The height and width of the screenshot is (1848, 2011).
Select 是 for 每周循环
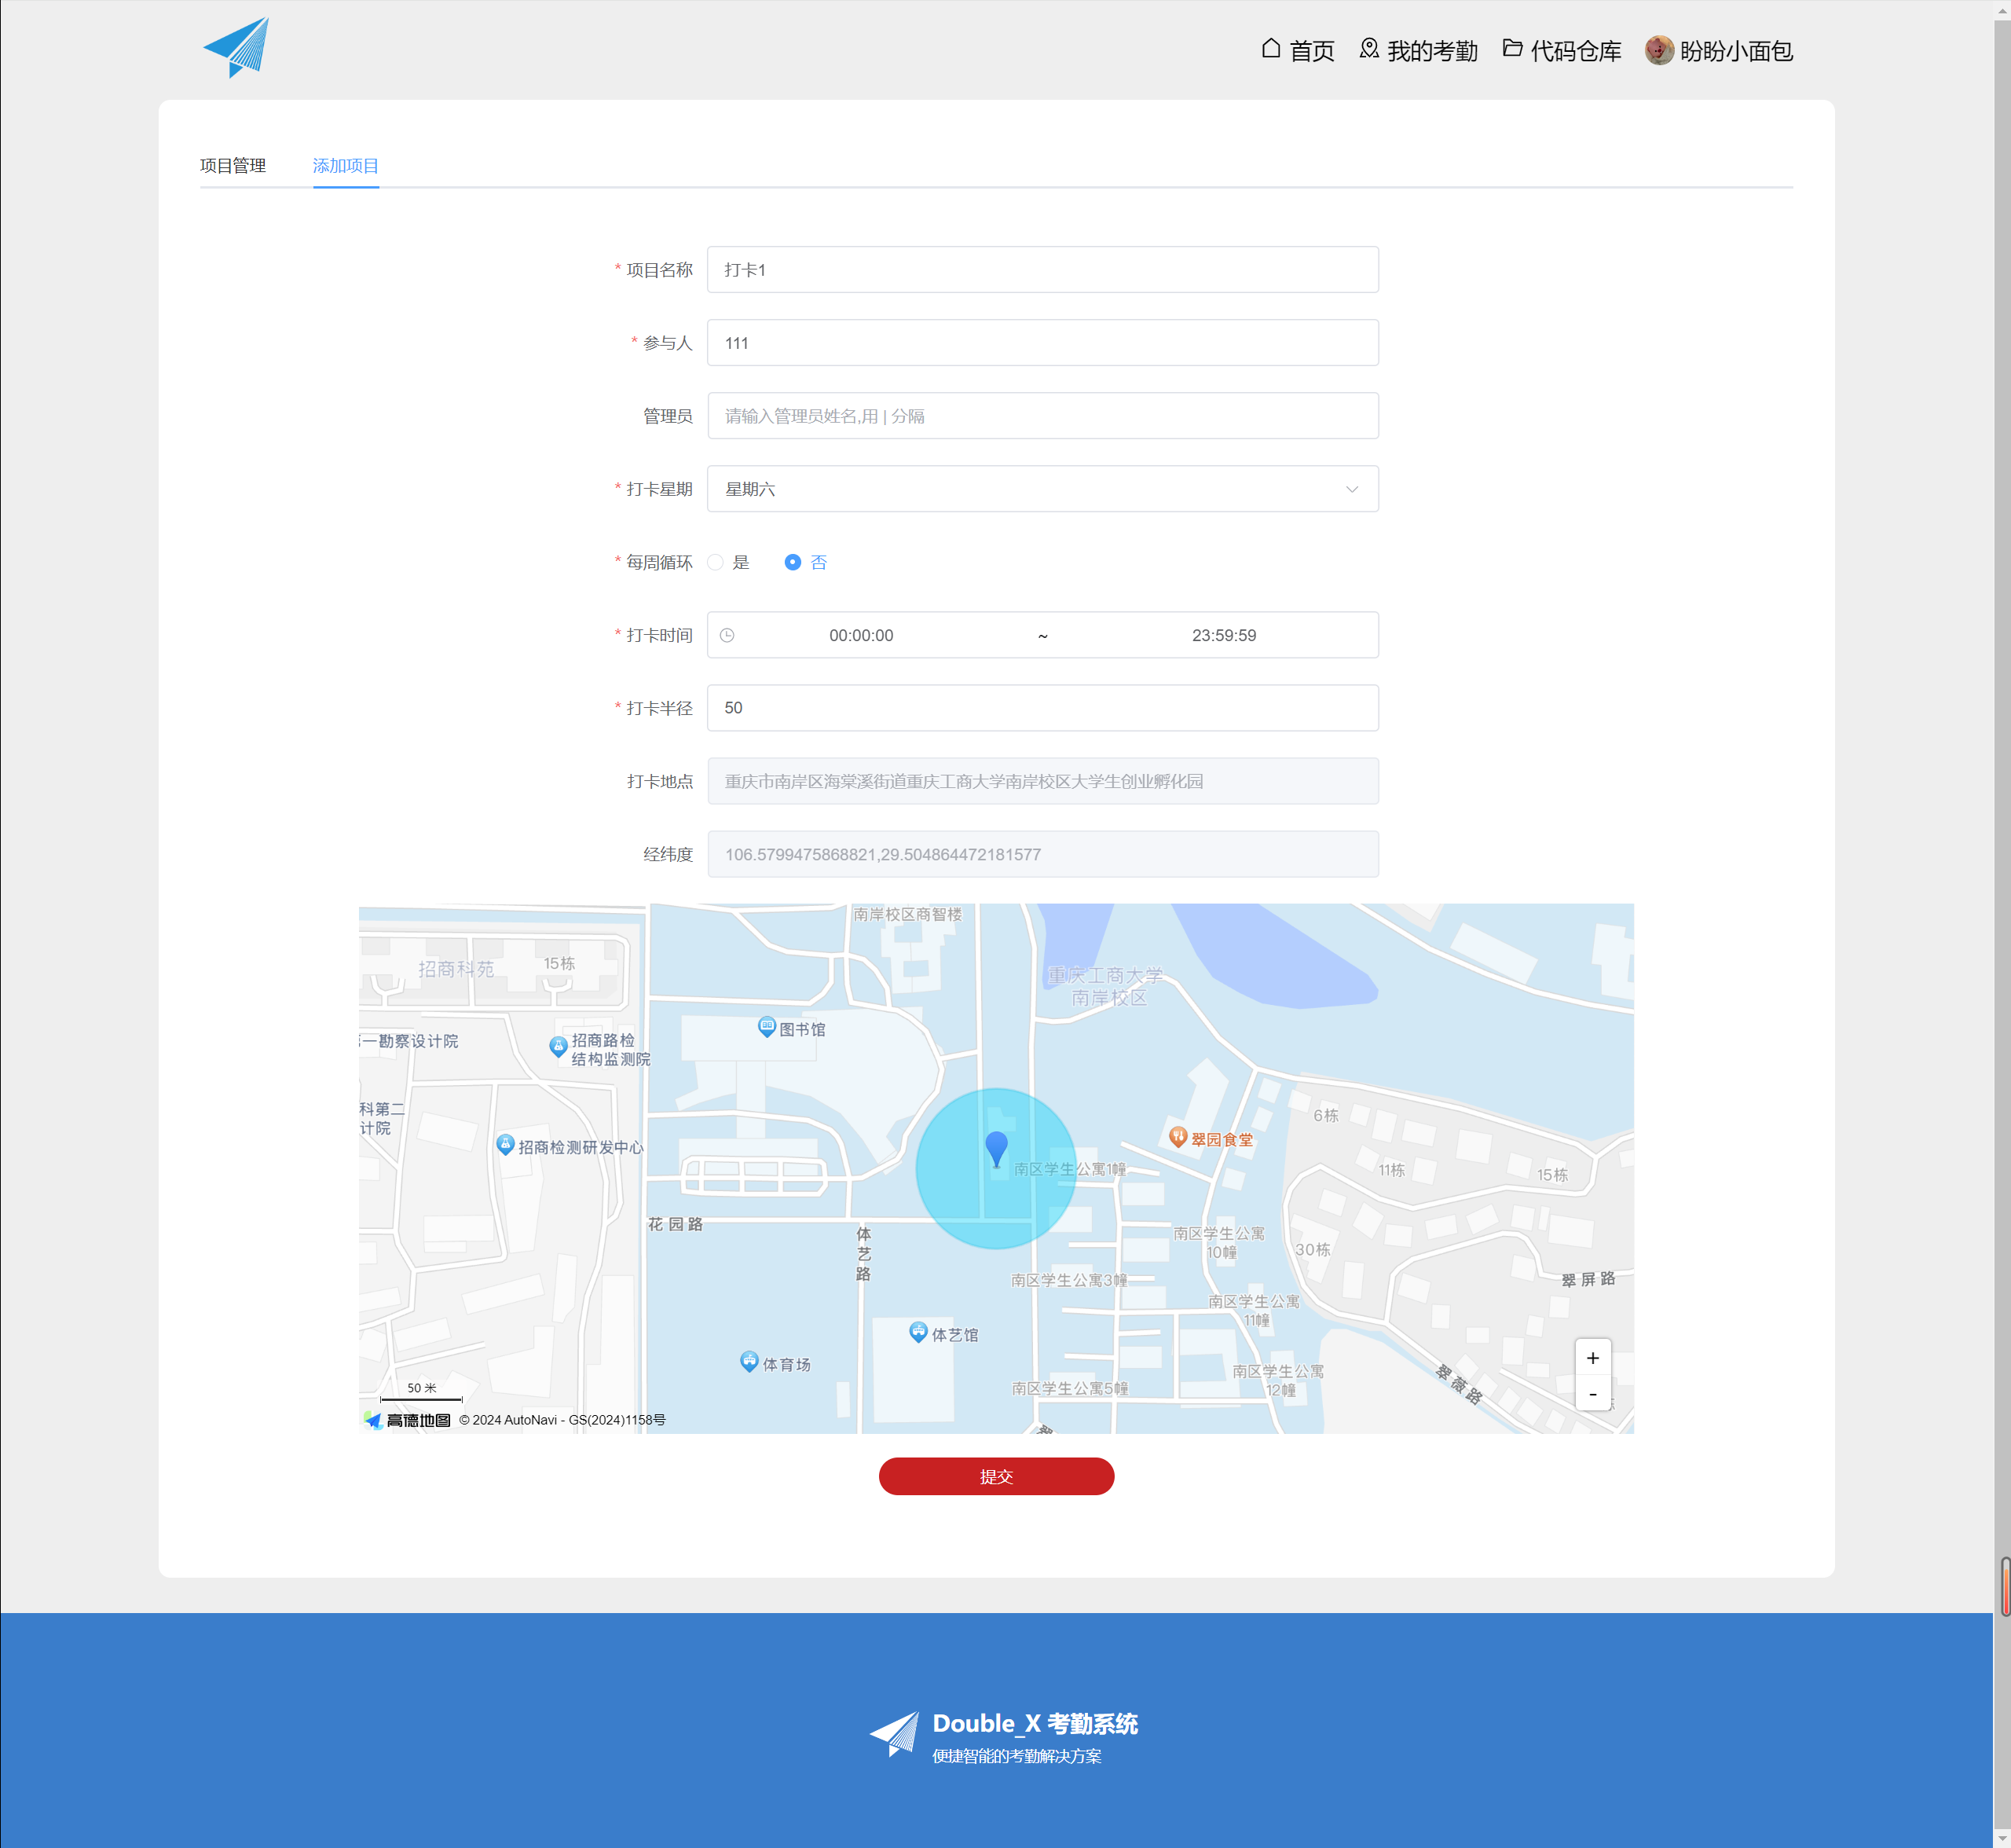715,562
